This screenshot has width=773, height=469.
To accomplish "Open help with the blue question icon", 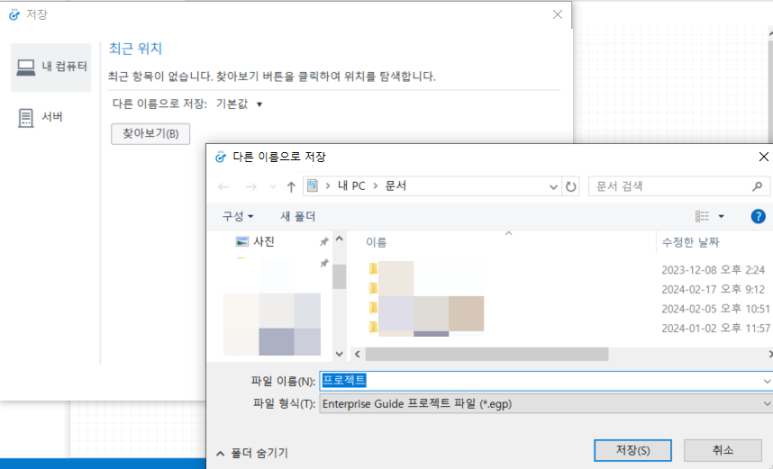I will click(x=758, y=216).
